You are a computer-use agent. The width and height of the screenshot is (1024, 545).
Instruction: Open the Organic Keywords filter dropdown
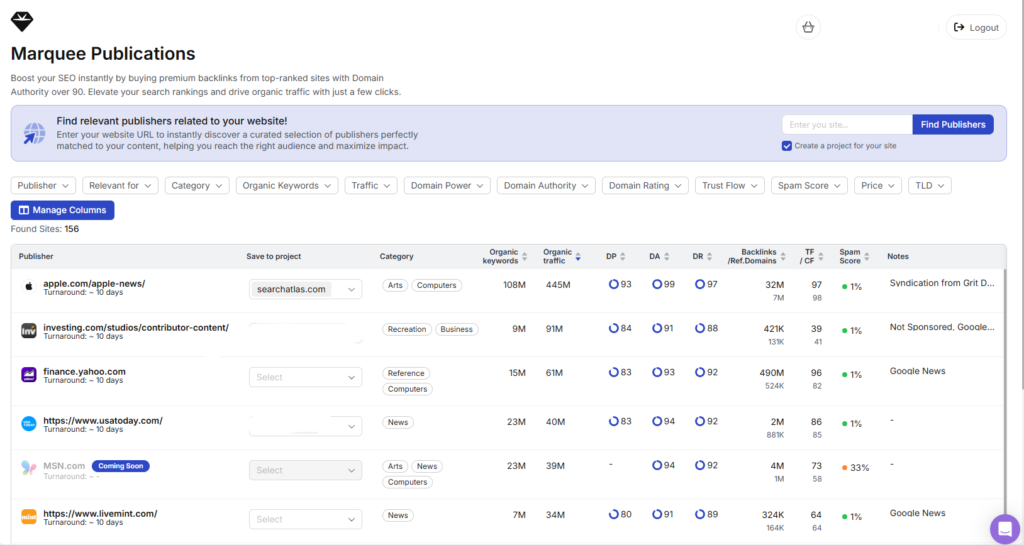click(287, 185)
